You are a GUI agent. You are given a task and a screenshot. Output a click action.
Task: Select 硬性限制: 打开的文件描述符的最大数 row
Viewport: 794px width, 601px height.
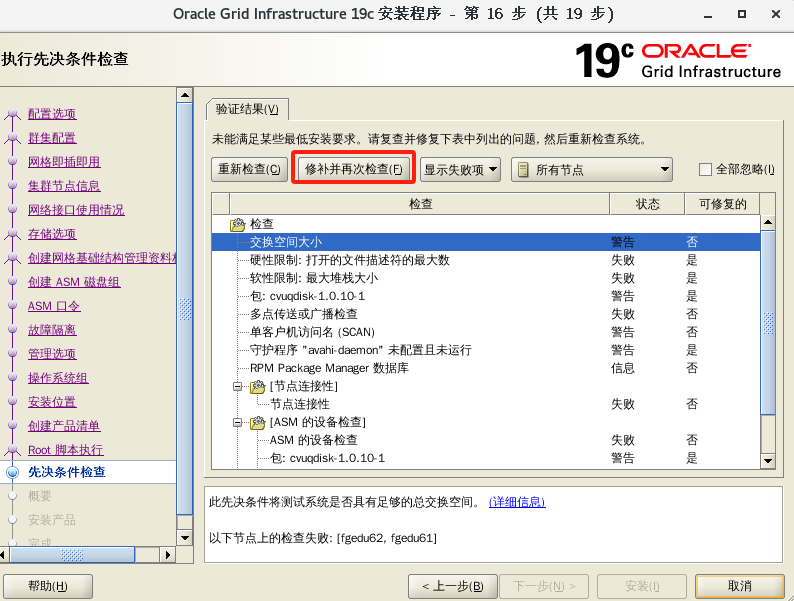click(x=486, y=260)
